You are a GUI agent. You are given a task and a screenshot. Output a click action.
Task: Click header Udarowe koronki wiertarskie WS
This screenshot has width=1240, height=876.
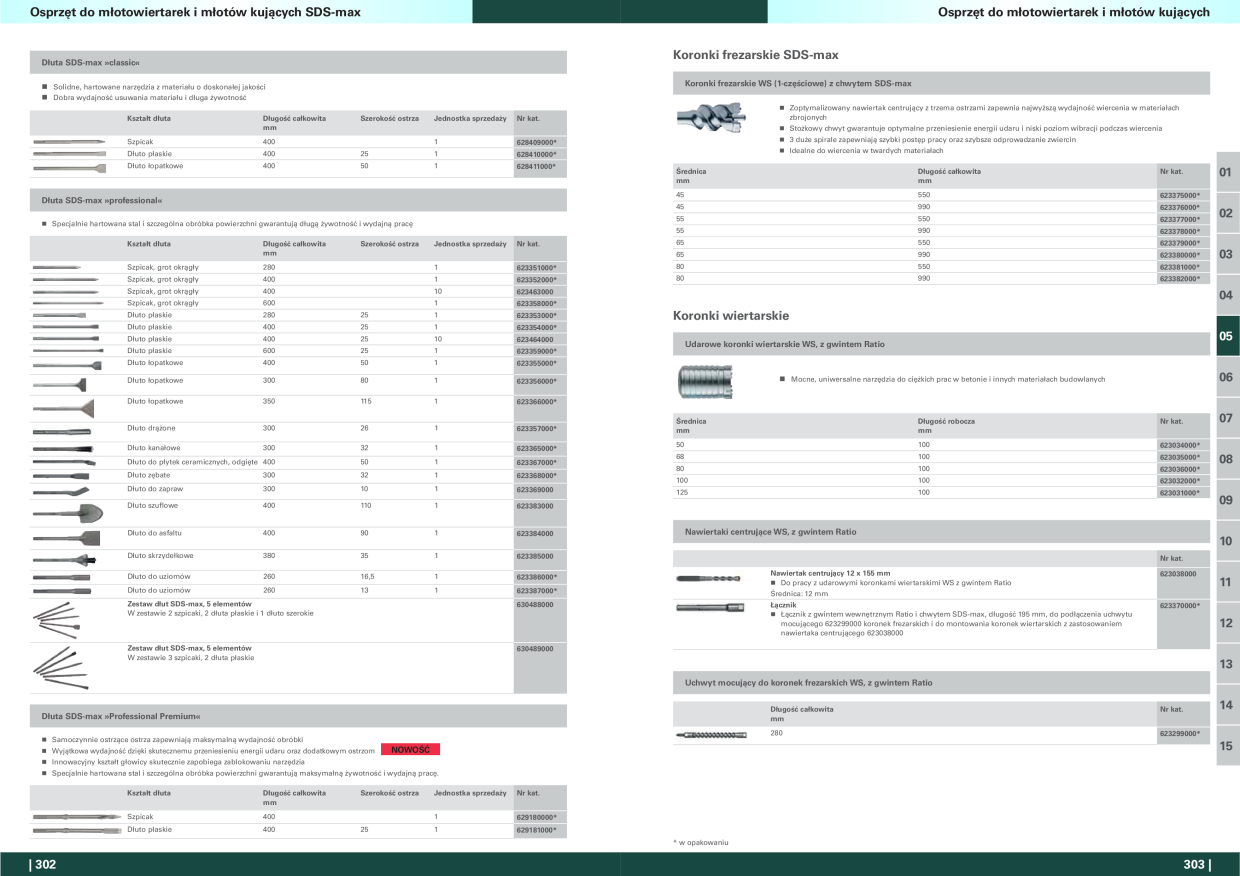coord(941,343)
